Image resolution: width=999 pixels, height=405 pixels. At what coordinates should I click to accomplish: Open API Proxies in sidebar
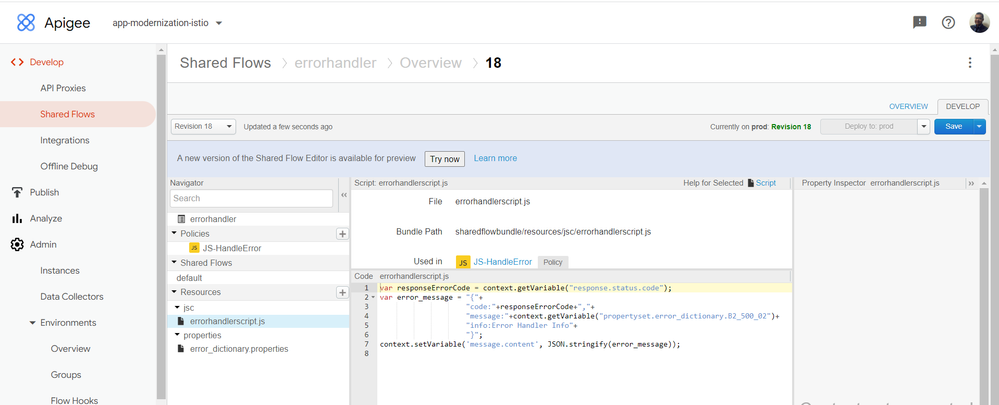[63, 88]
